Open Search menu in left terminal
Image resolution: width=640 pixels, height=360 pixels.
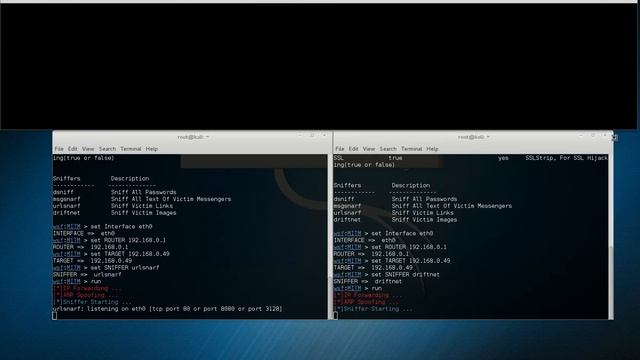[107, 149]
